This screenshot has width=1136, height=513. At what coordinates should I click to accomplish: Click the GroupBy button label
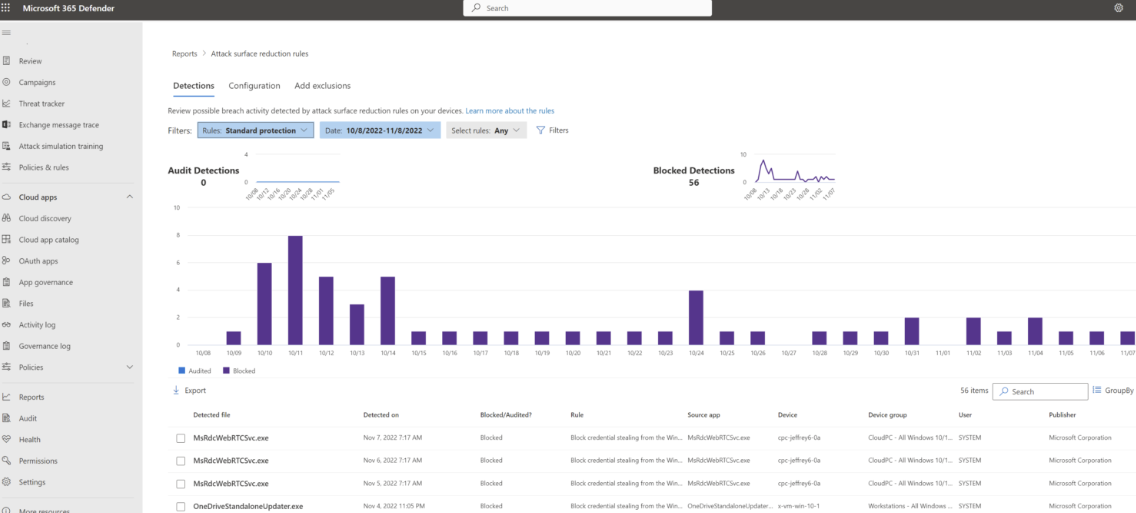[x=1119, y=391]
